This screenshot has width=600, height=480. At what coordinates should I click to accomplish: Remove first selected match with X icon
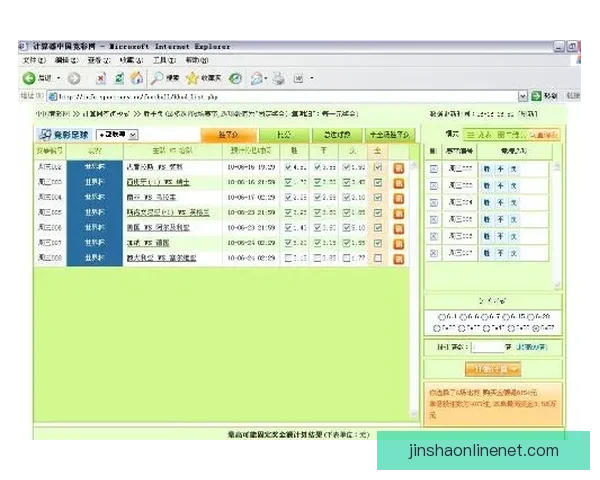click(434, 169)
